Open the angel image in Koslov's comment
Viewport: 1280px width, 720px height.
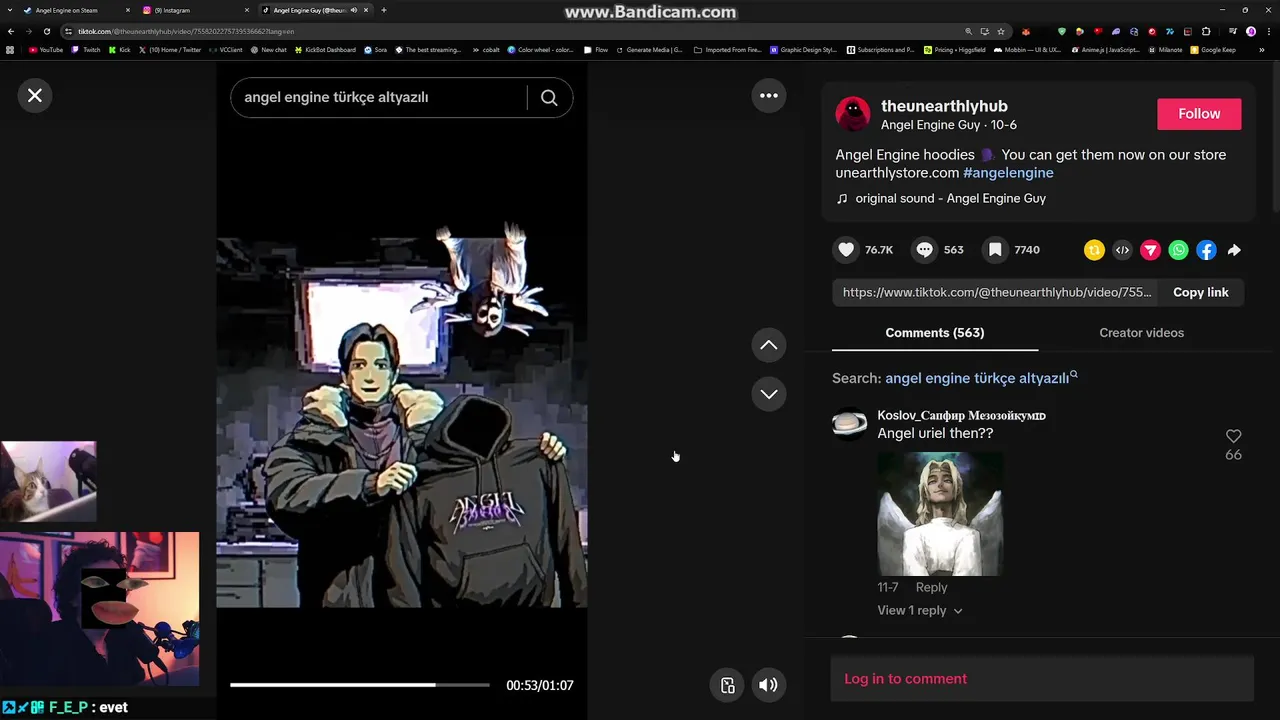click(940, 513)
